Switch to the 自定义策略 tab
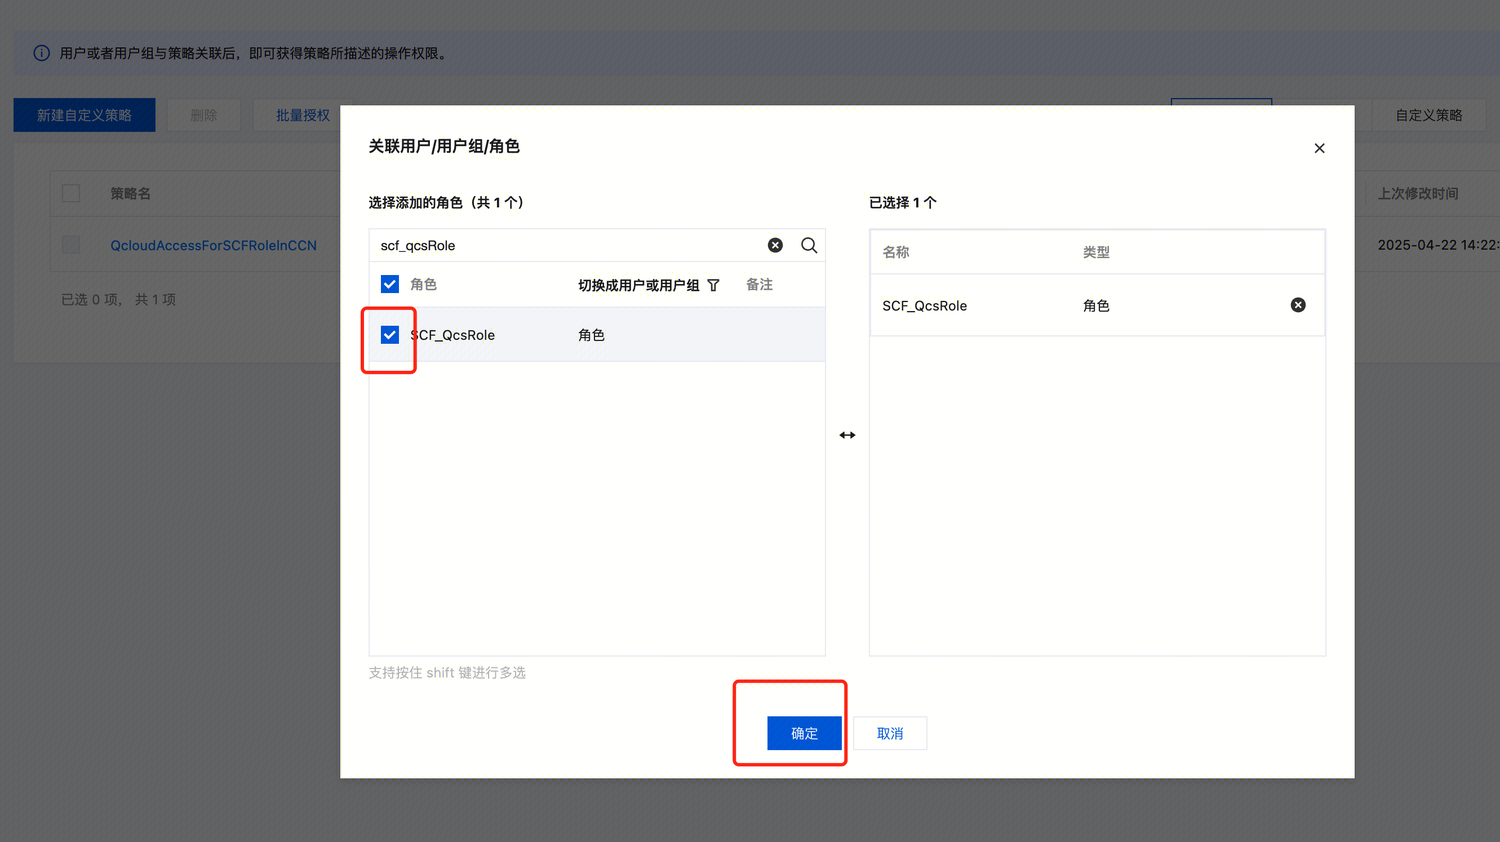Image resolution: width=1500 pixels, height=842 pixels. 1429,115
